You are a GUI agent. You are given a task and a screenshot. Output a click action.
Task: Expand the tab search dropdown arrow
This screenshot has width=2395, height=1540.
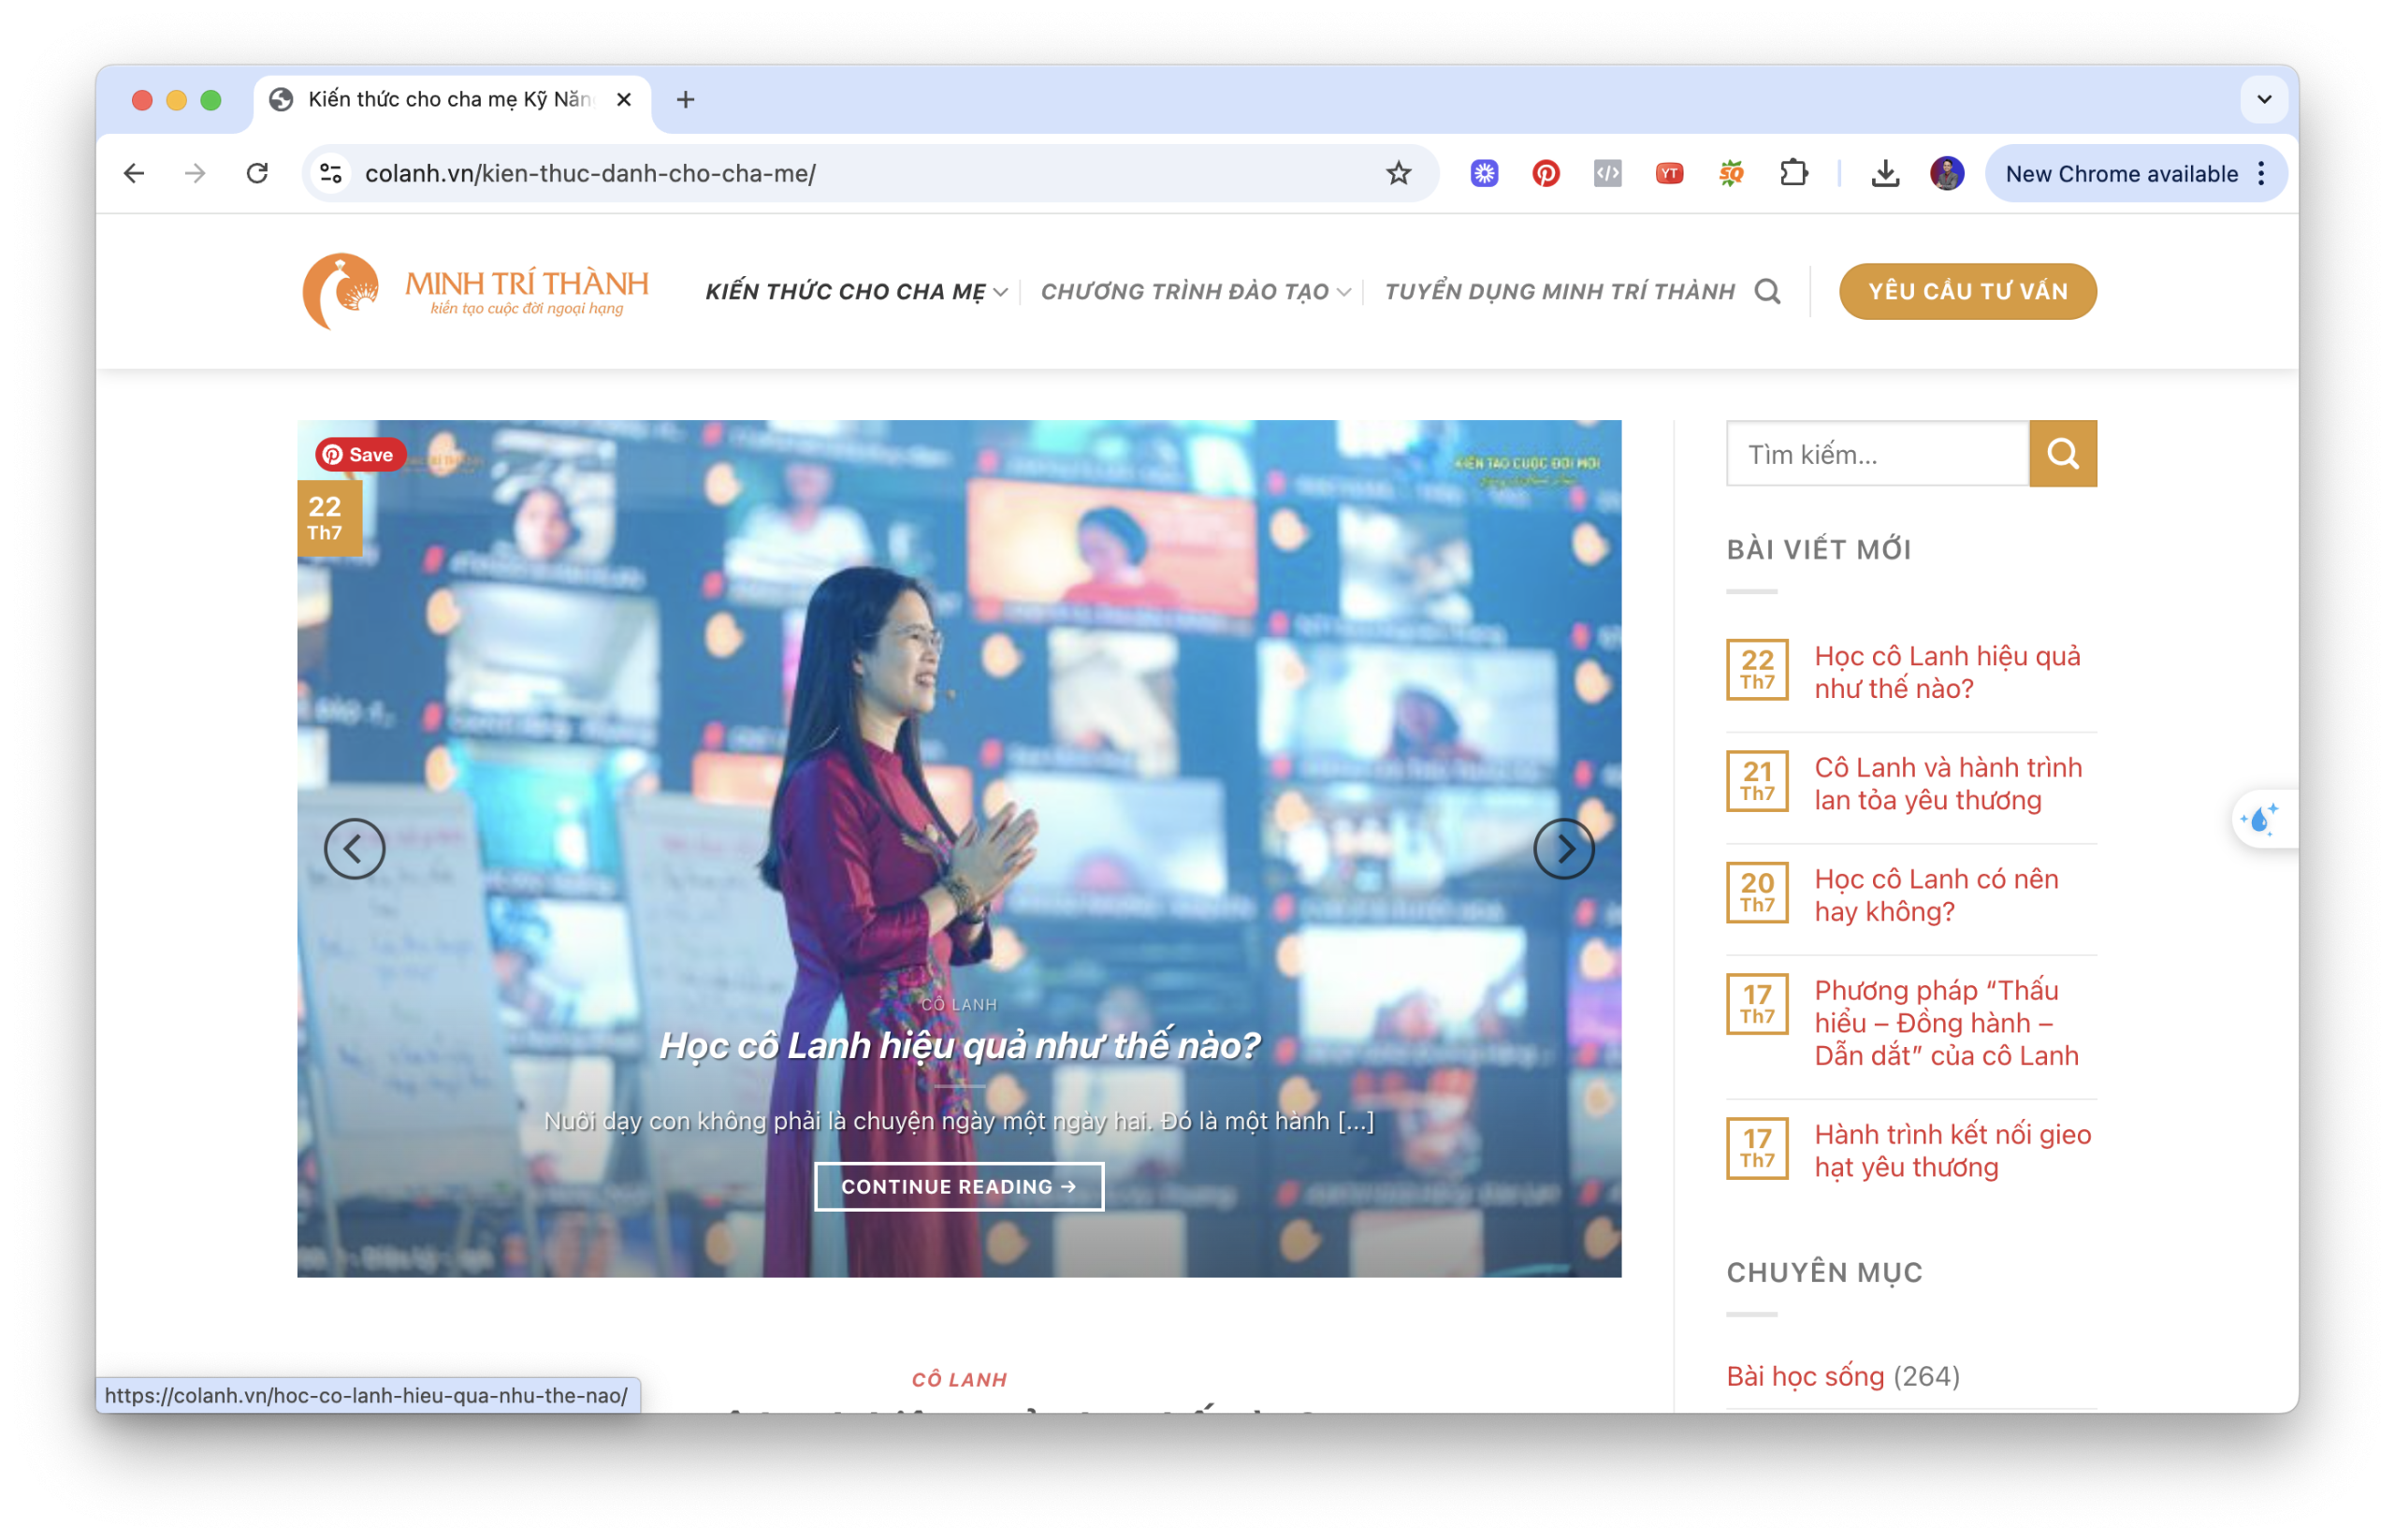pos(2264,99)
